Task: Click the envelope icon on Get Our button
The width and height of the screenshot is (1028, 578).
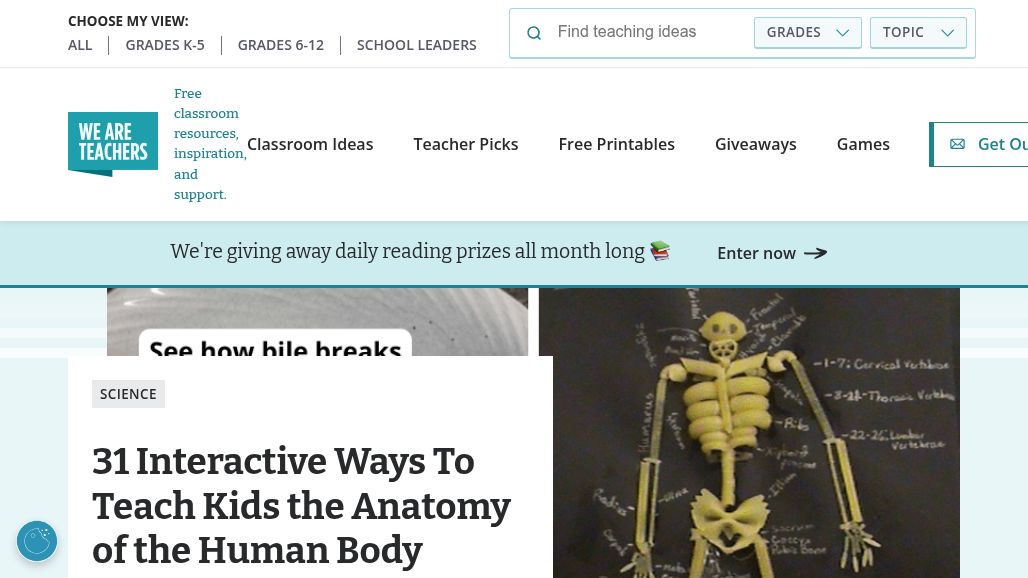Action: [957, 144]
